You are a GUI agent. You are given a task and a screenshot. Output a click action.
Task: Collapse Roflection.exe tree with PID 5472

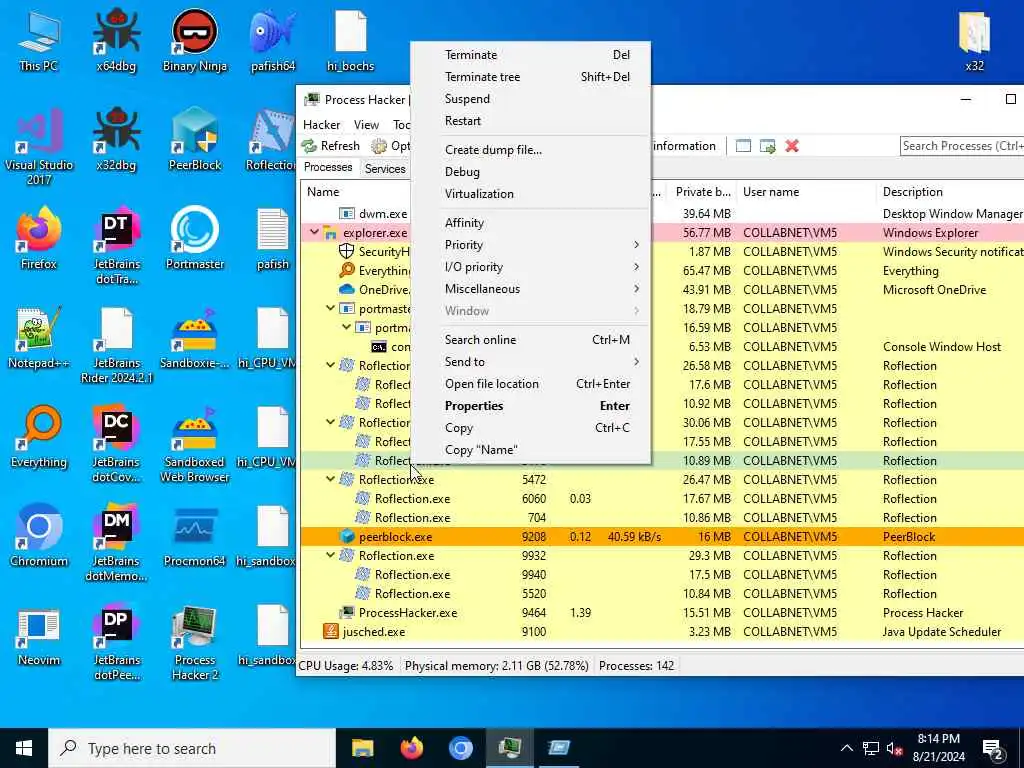coord(330,479)
